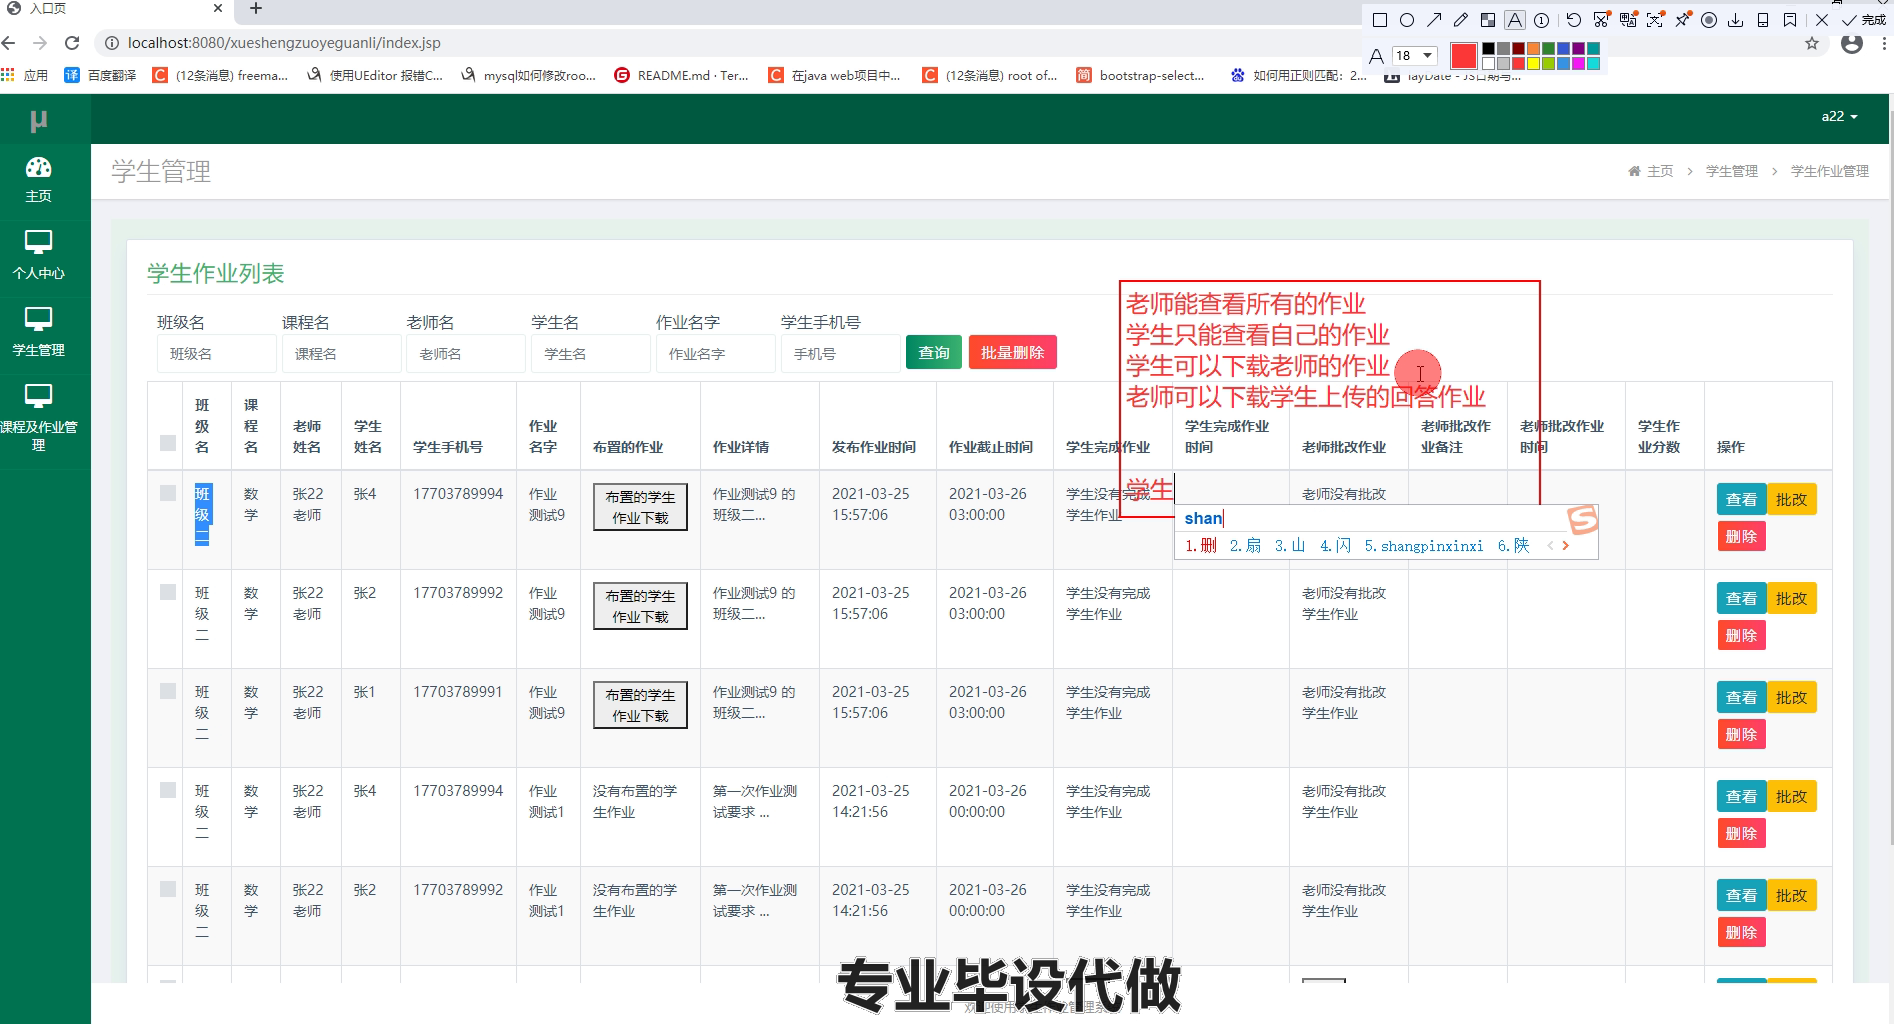
Task: Open the 个人中心 sidebar menu
Action: pos(38,256)
